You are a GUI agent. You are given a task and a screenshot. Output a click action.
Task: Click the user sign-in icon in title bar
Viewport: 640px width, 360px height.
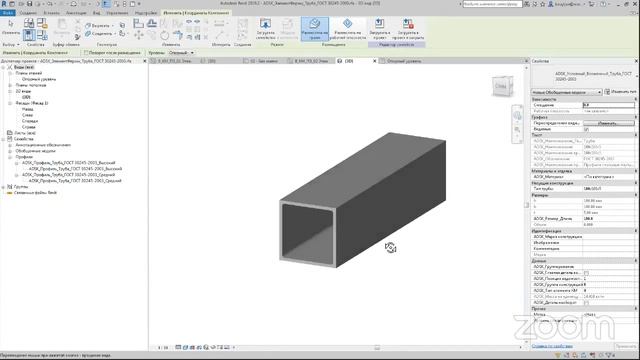click(551, 4)
